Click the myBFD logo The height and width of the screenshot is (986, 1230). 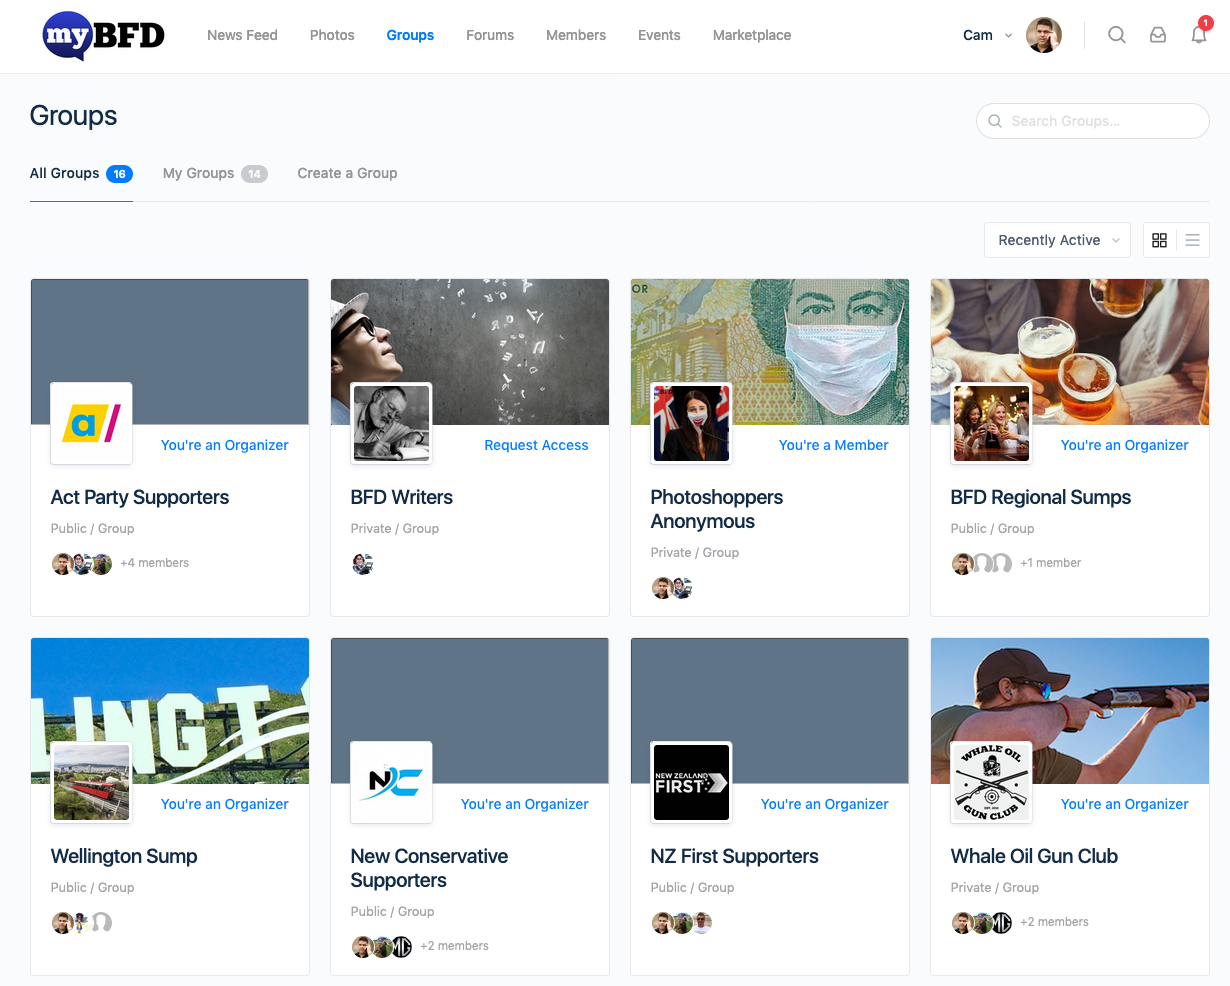click(103, 36)
